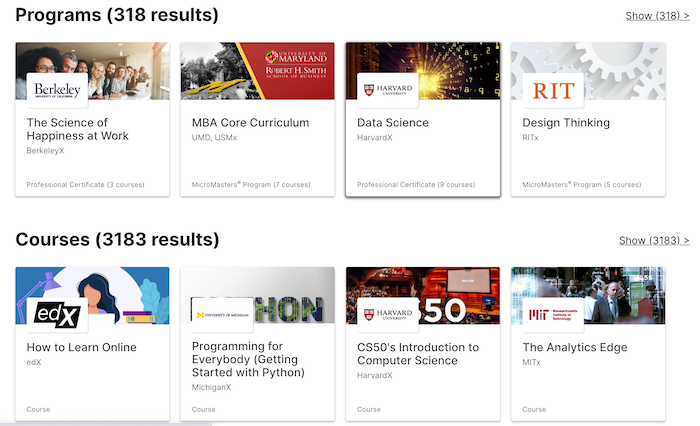
Task: Click the Programs (318 results) heading
Action: tap(117, 15)
